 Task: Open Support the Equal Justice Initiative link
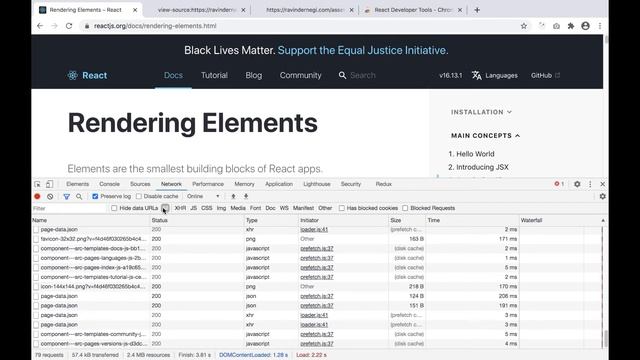pos(362,50)
